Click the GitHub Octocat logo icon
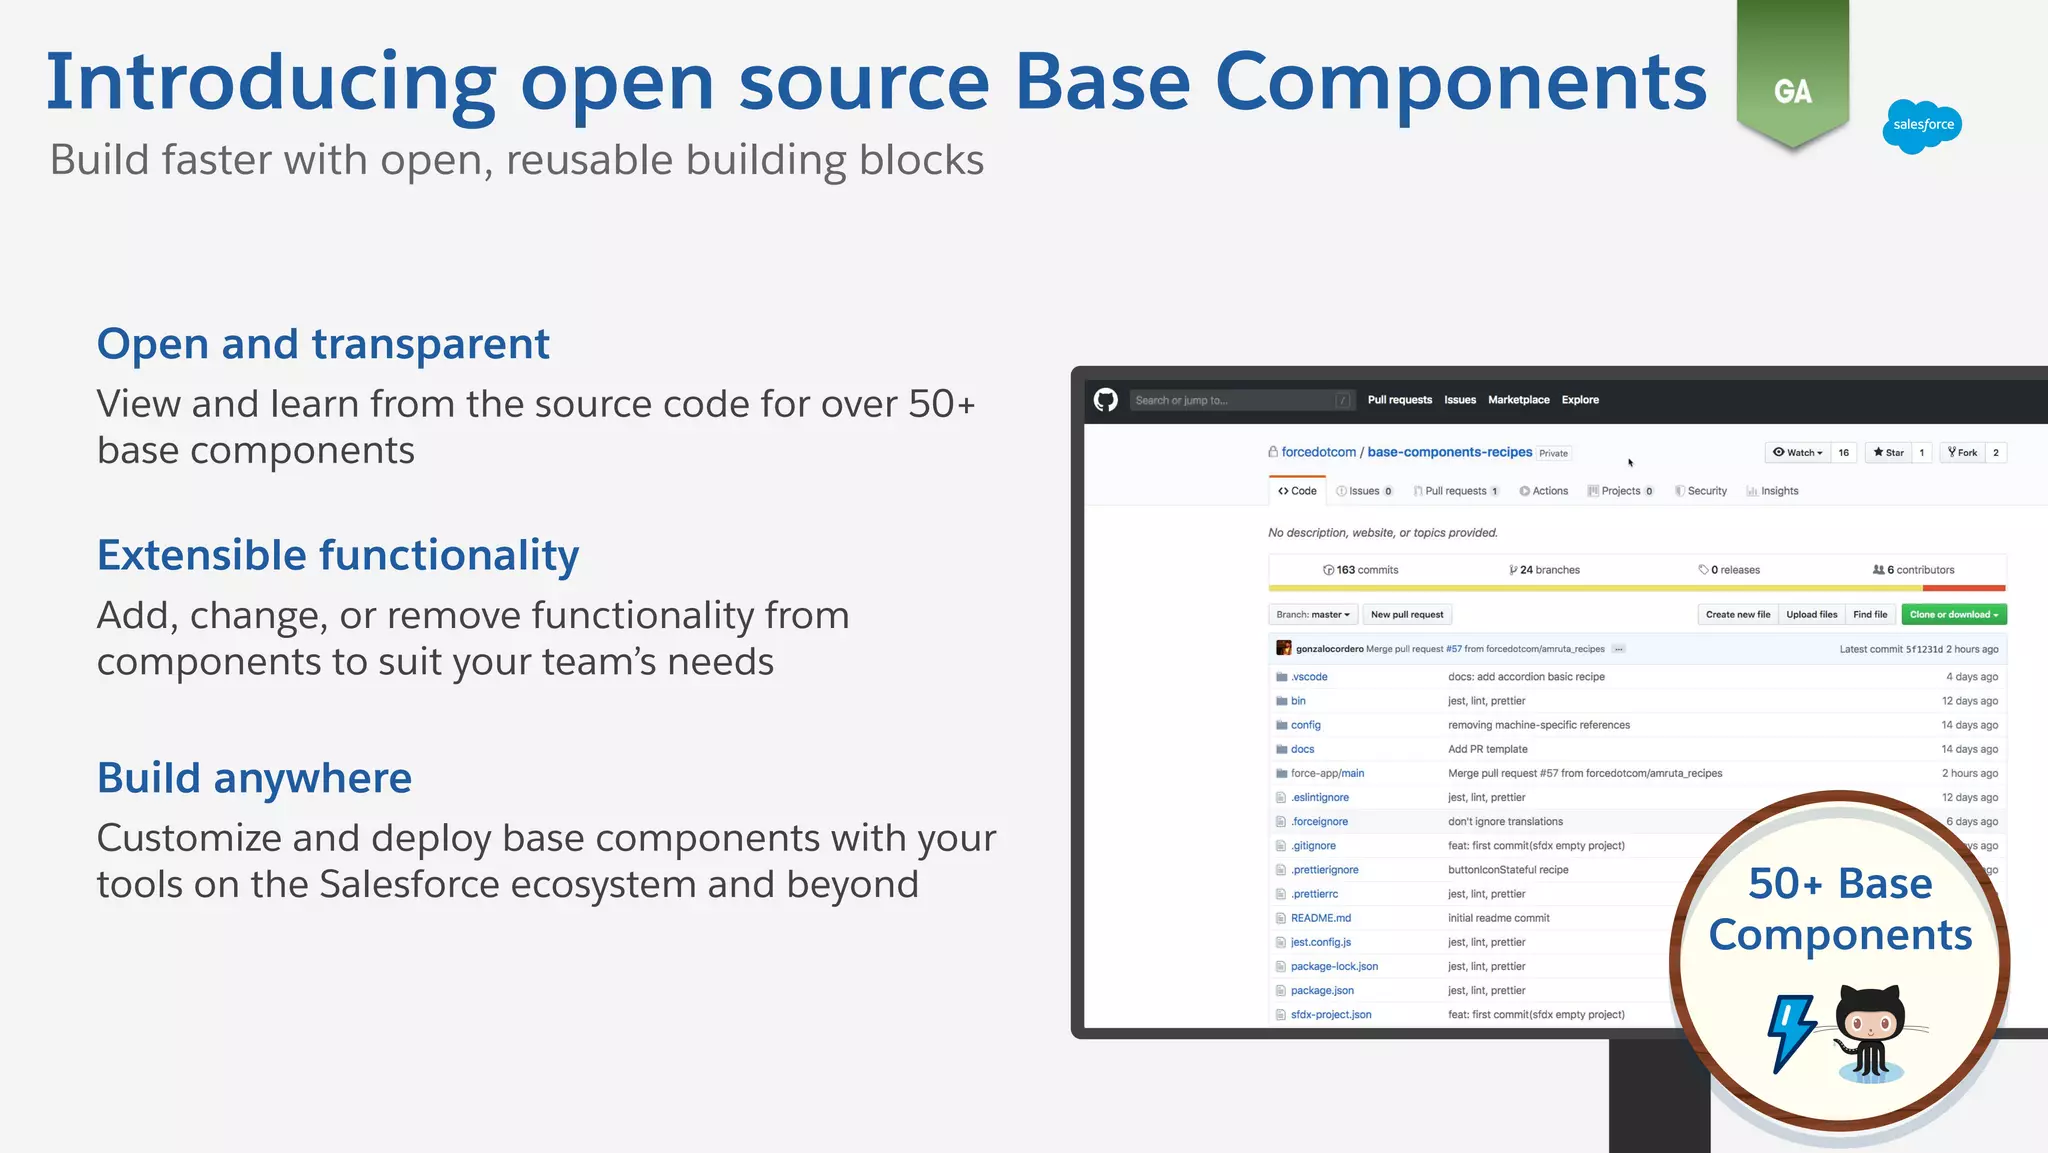 pos(1105,400)
